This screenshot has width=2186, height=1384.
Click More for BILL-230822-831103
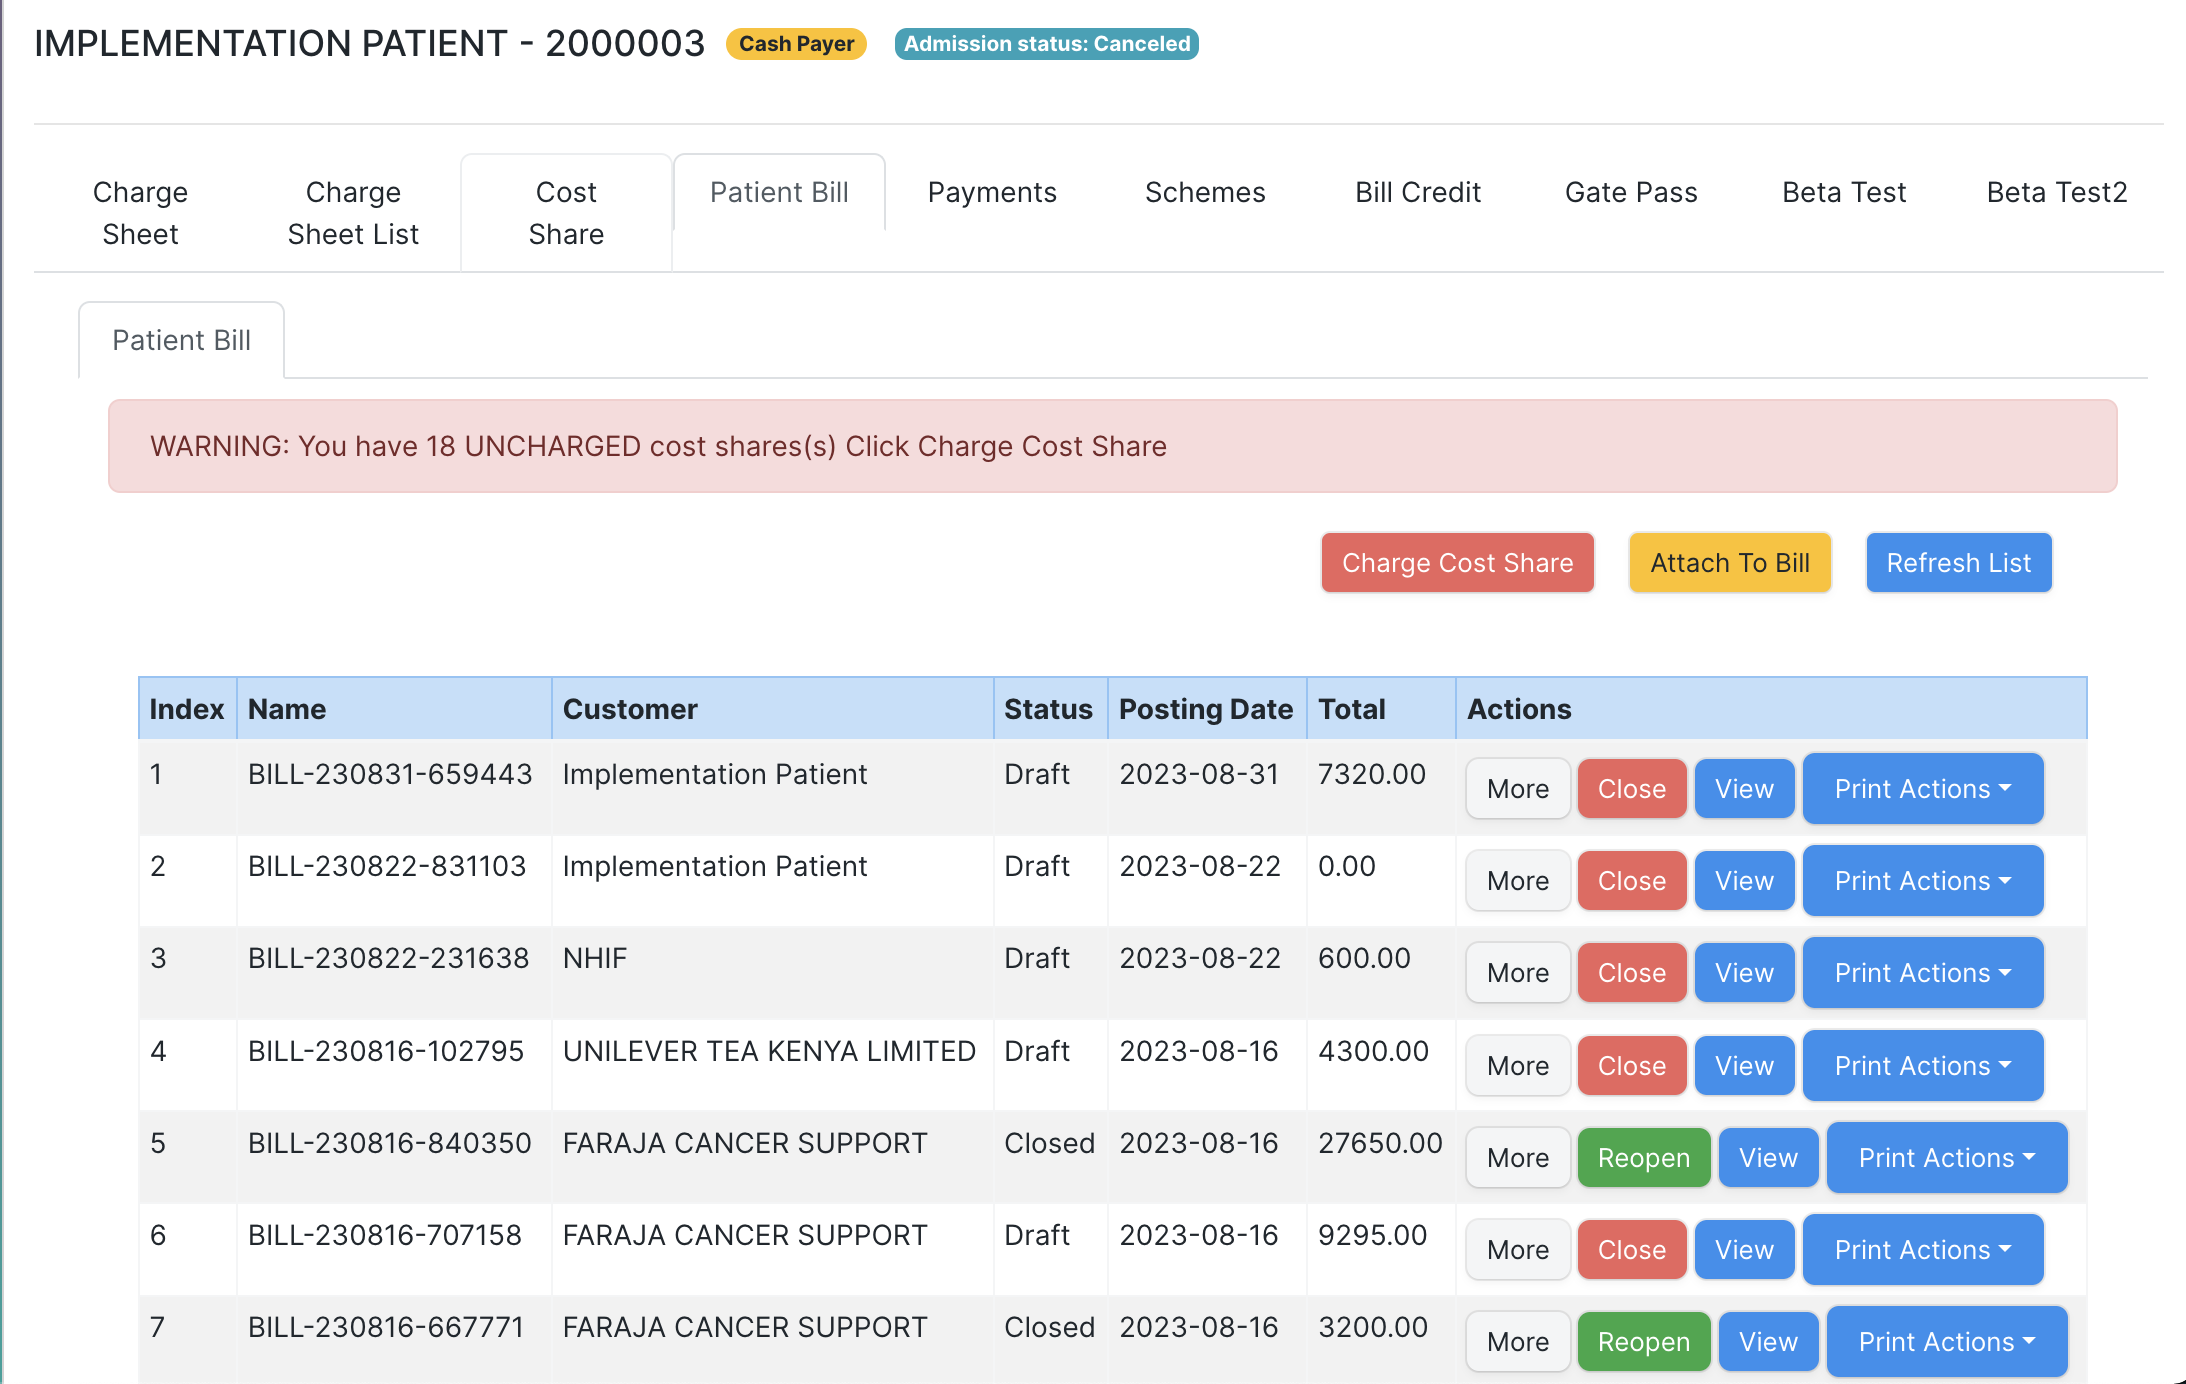pyautogui.click(x=1518, y=881)
